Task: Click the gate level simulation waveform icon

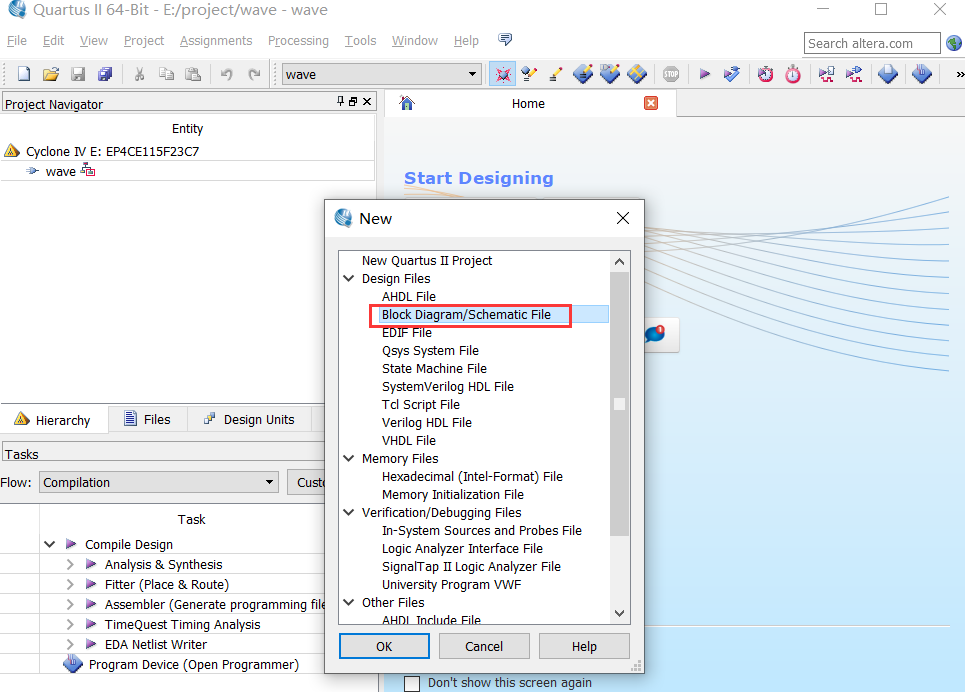Action: click(854, 74)
